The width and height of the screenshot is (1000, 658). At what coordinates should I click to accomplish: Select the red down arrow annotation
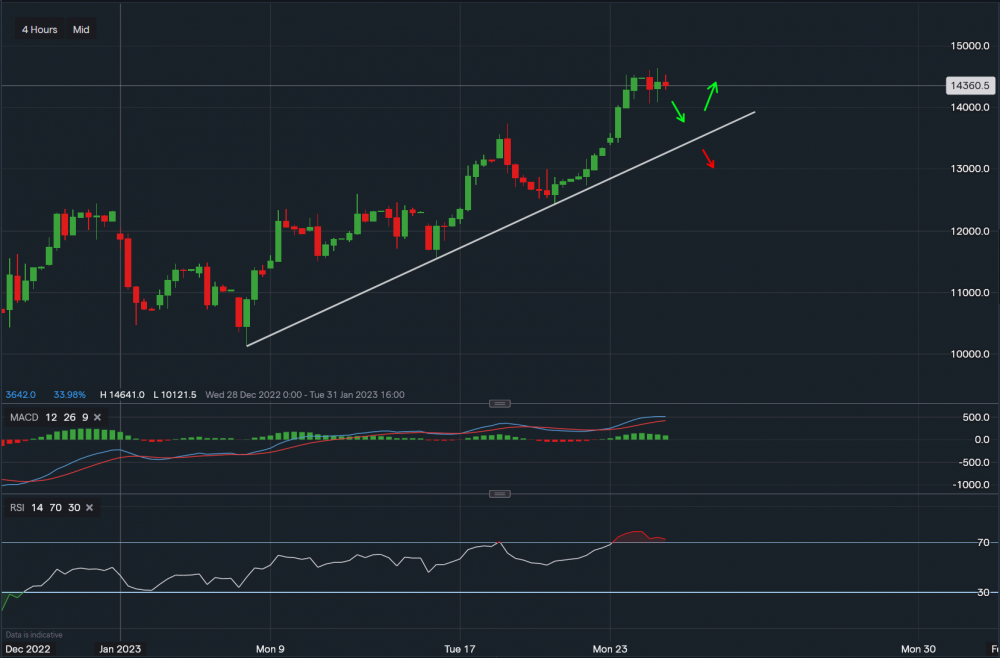pos(710,160)
